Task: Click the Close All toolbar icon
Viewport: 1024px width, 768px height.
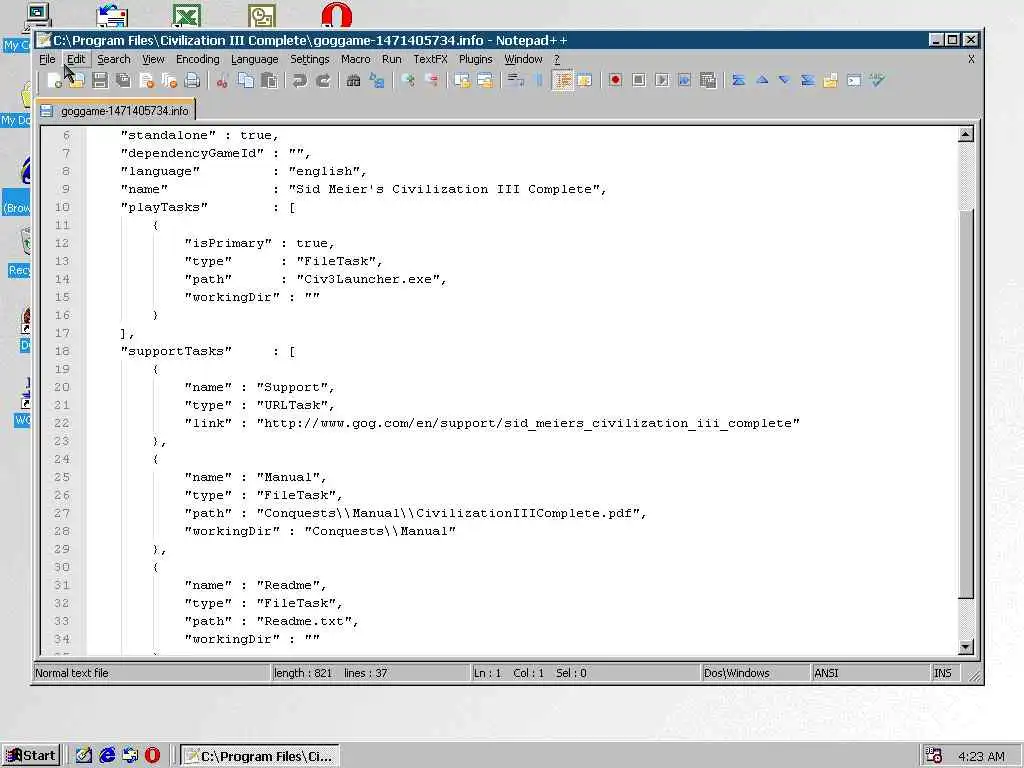Action: 169,80
